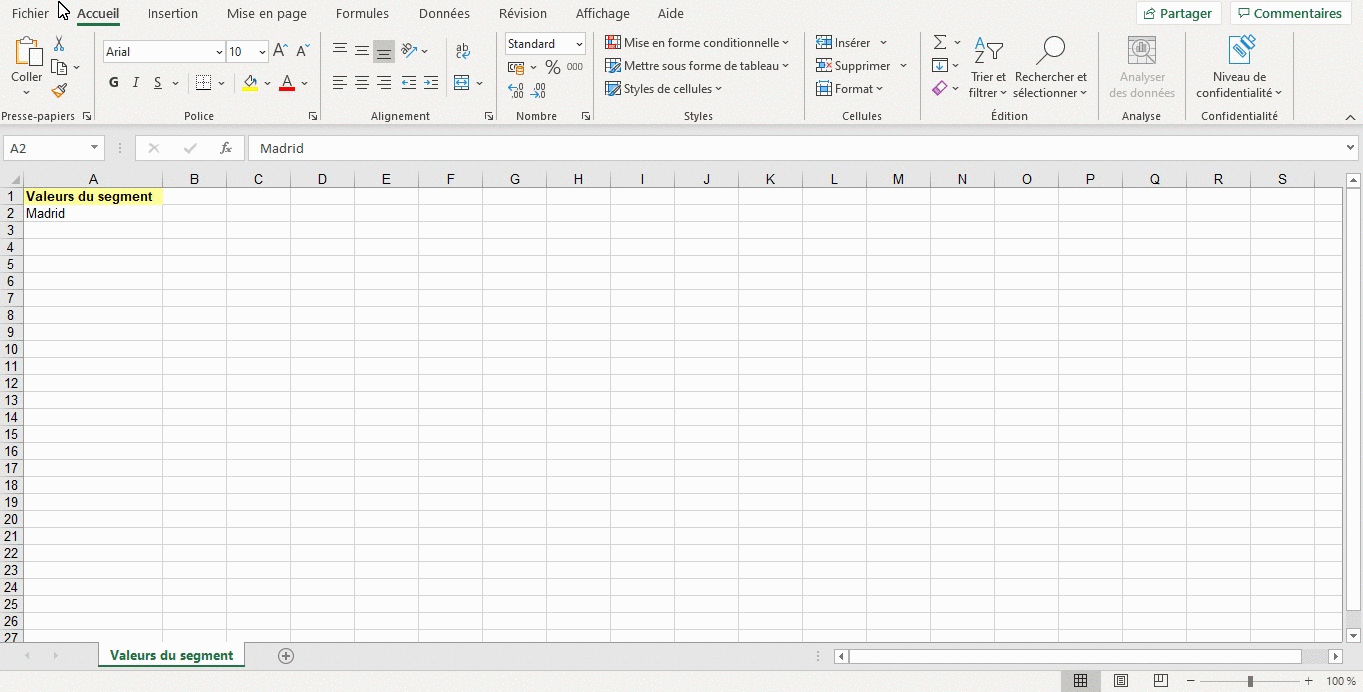Image resolution: width=1363 pixels, height=692 pixels.
Task: Click Niveau de confidentialité button
Action: 1240,68
